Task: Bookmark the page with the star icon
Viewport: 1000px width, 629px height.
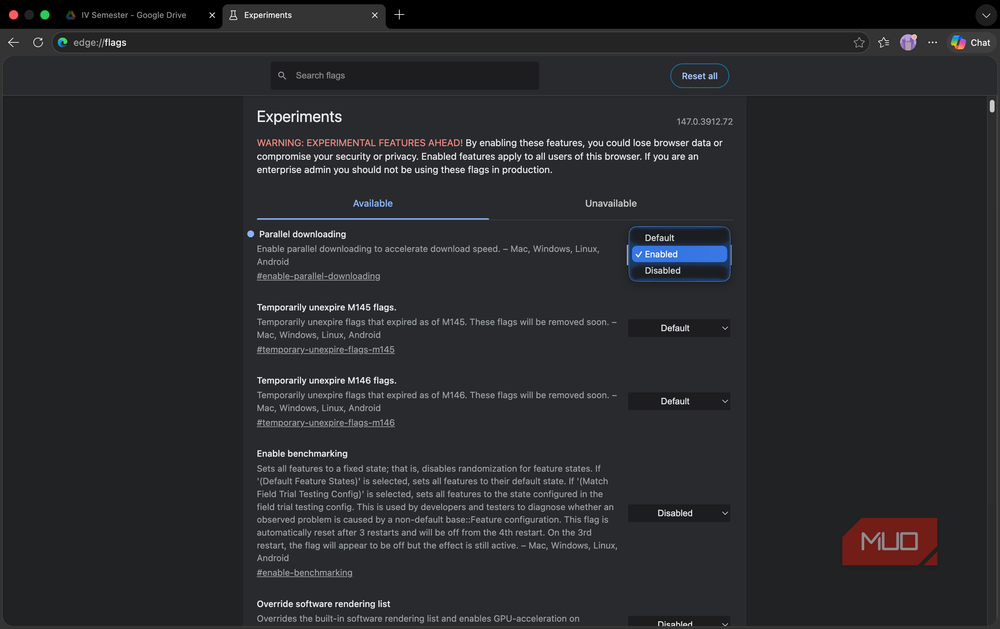Action: click(x=859, y=43)
